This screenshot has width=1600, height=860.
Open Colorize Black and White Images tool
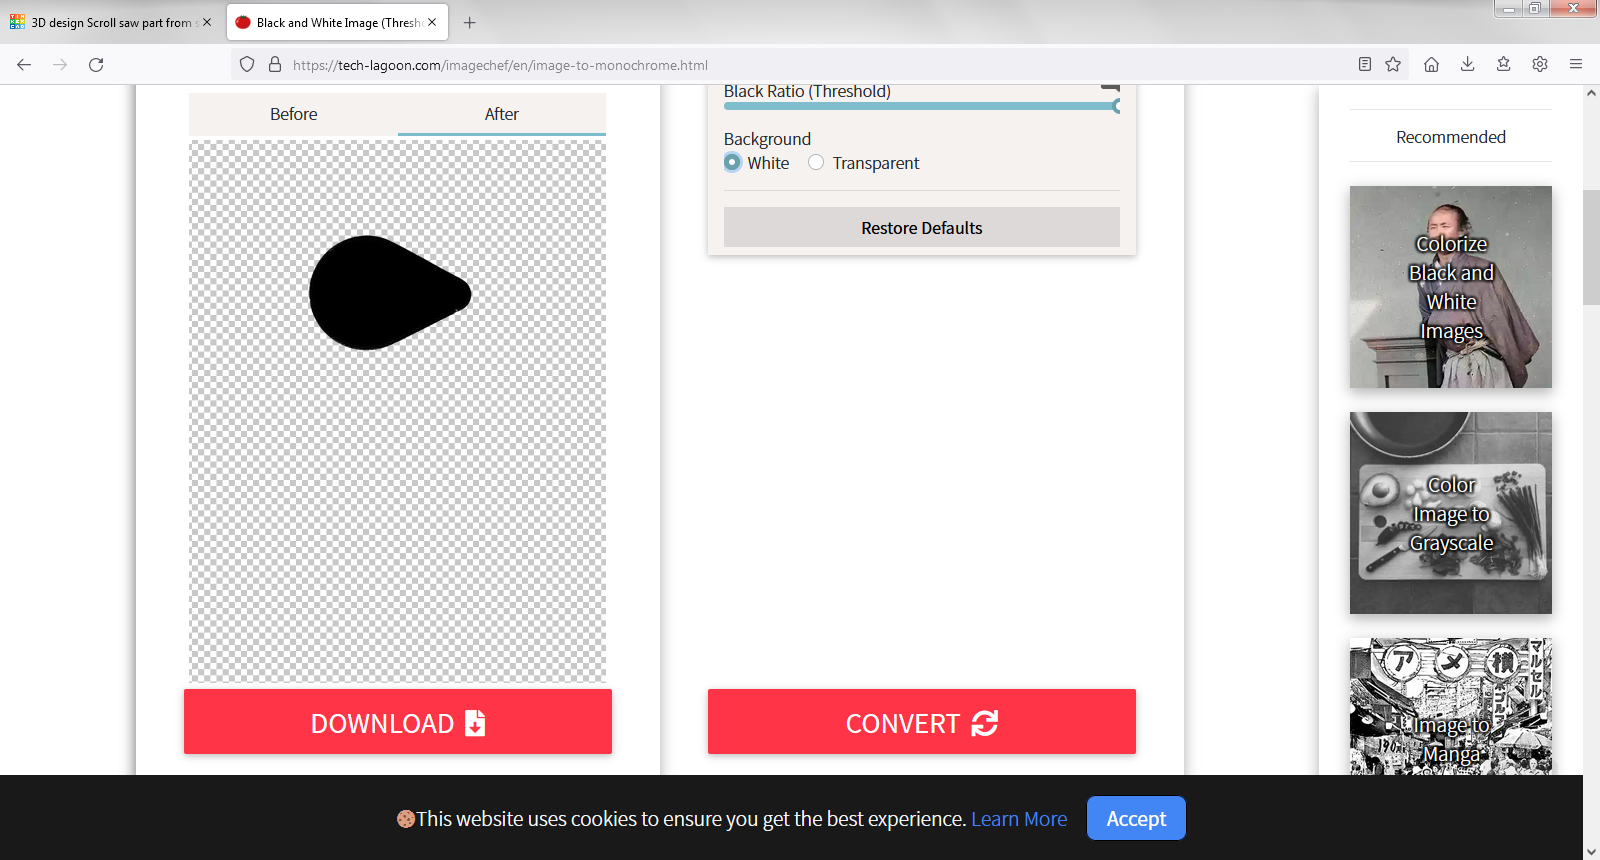[x=1451, y=287]
